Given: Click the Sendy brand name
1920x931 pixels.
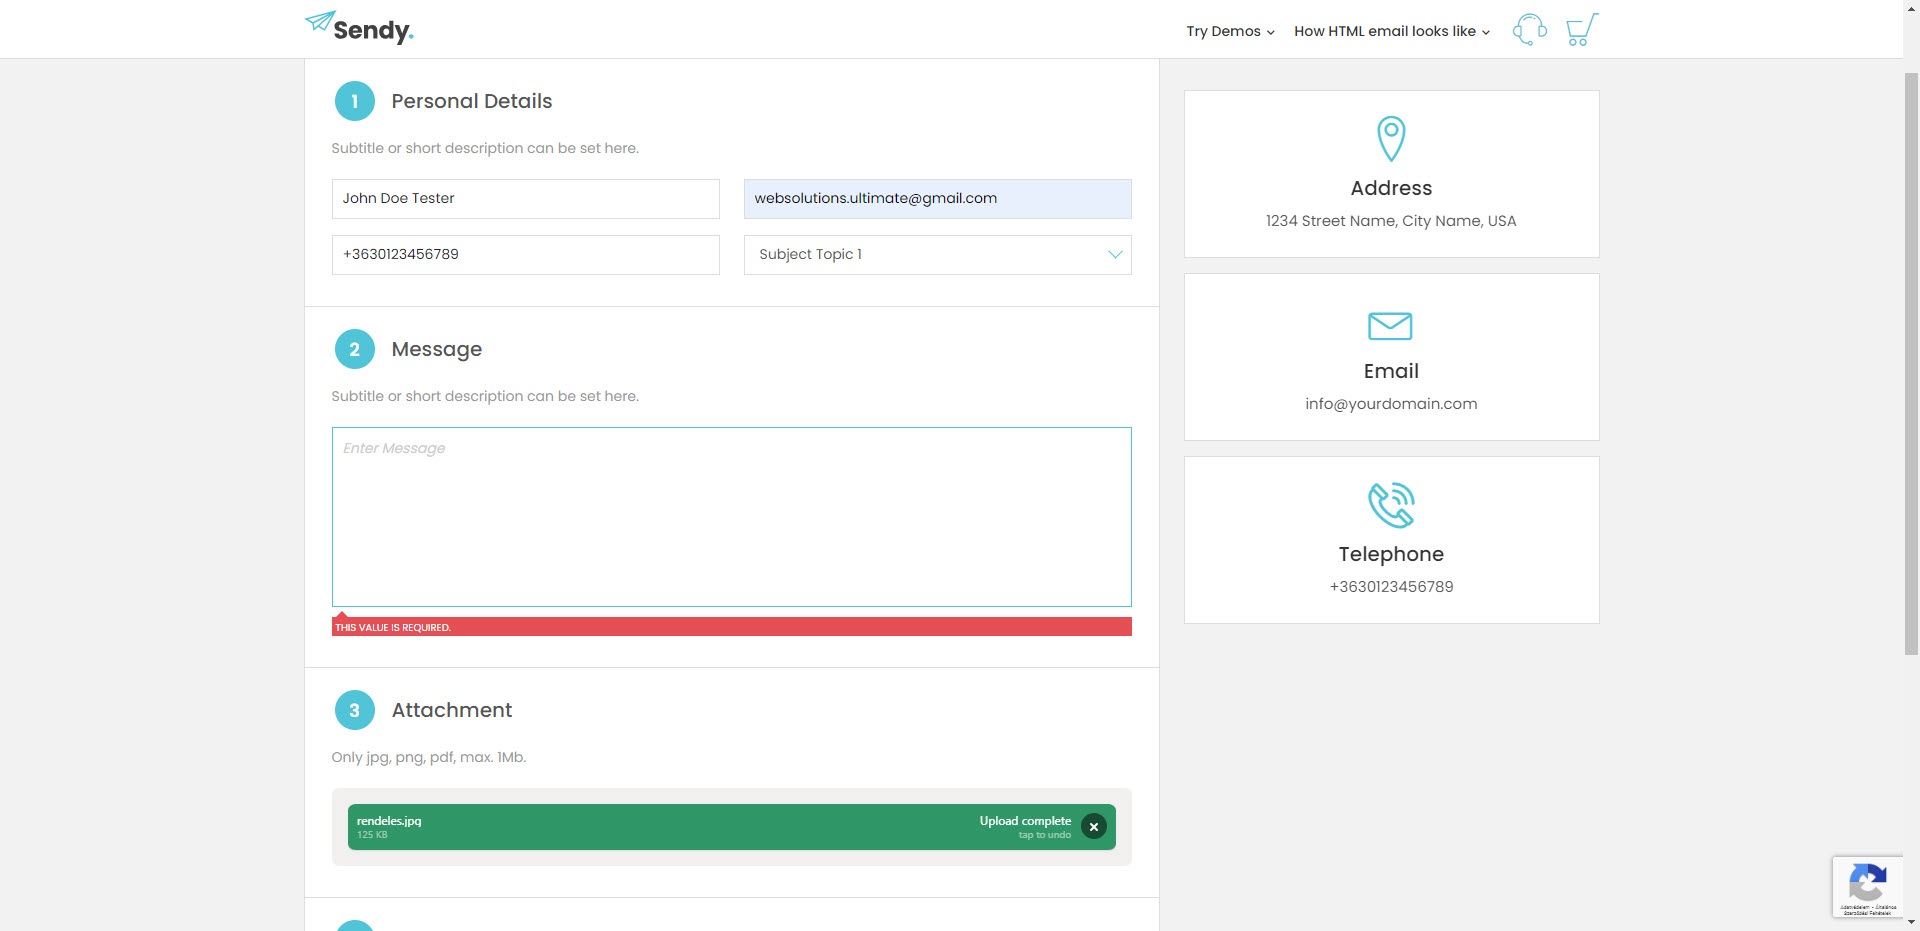Looking at the screenshot, I should [x=373, y=31].
